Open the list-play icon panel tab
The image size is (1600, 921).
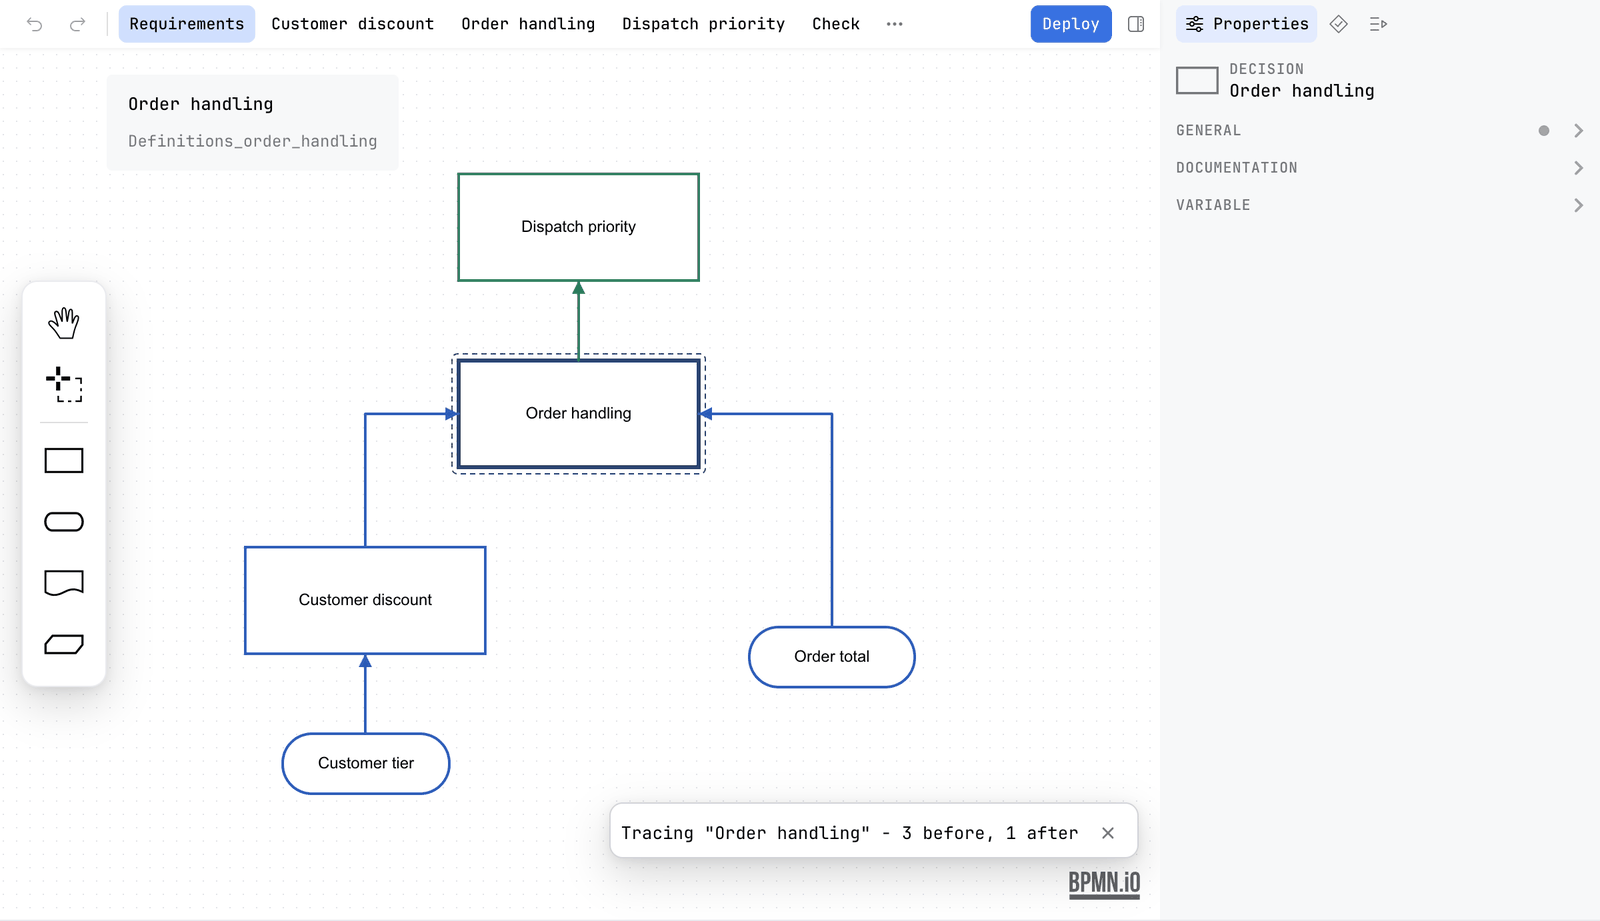click(1378, 24)
